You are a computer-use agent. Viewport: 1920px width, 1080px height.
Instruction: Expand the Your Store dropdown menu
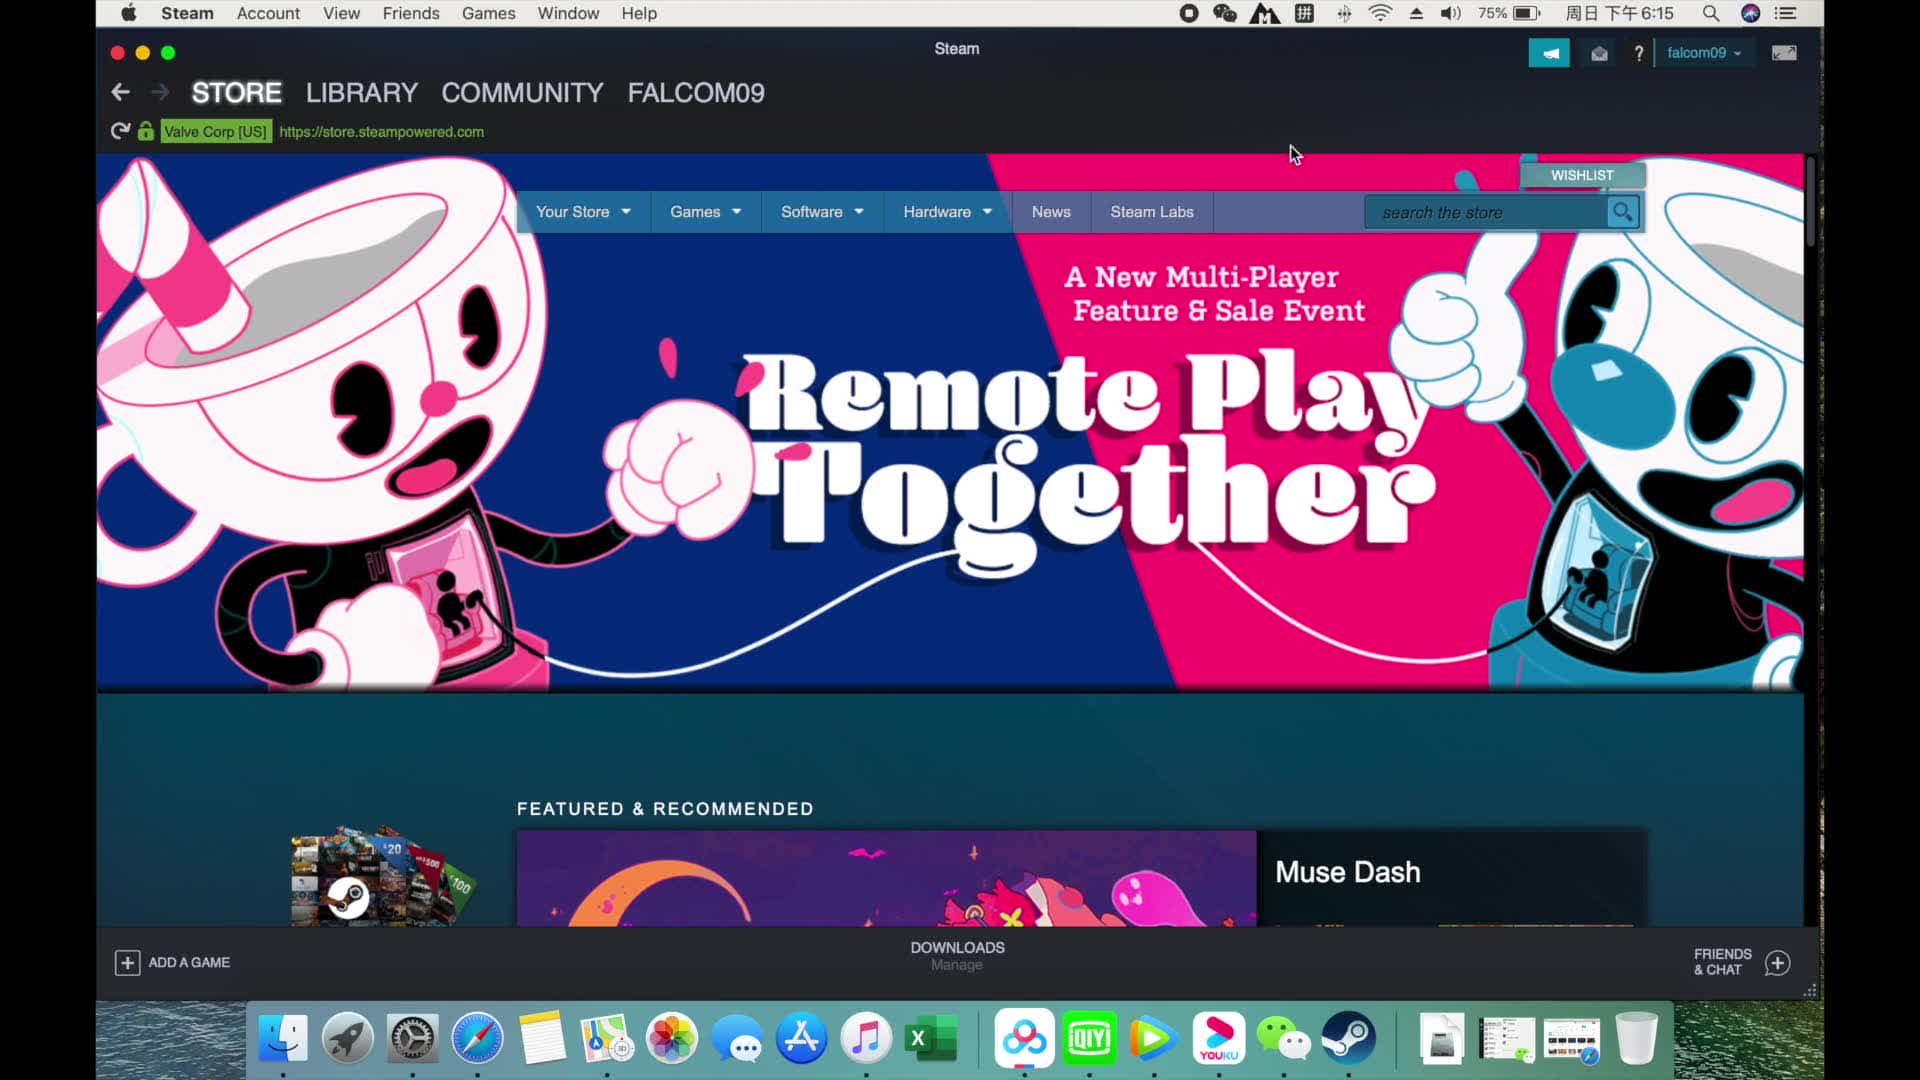click(x=580, y=212)
